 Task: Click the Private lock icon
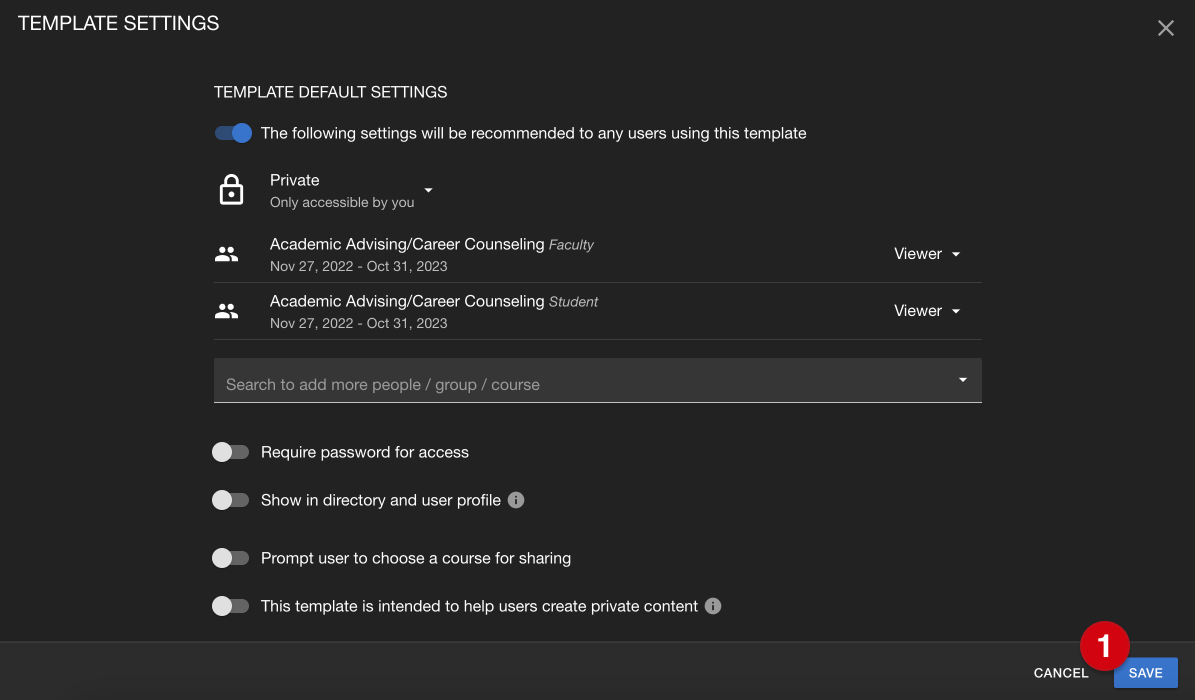pyautogui.click(x=231, y=190)
